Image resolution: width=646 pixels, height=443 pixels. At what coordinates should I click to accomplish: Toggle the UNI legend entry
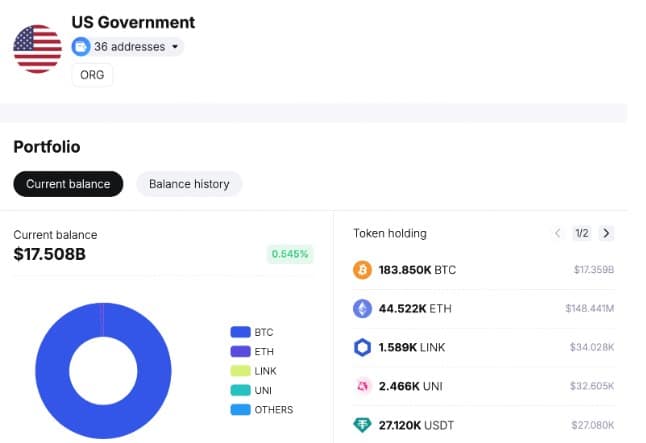tap(262, 390)
